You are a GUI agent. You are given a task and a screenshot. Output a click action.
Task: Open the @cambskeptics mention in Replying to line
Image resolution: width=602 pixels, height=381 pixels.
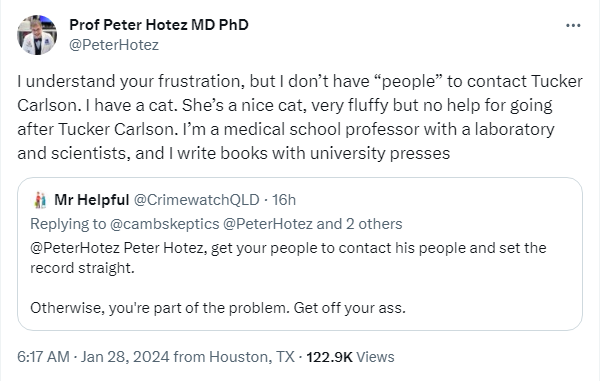[x=165, y=224]
